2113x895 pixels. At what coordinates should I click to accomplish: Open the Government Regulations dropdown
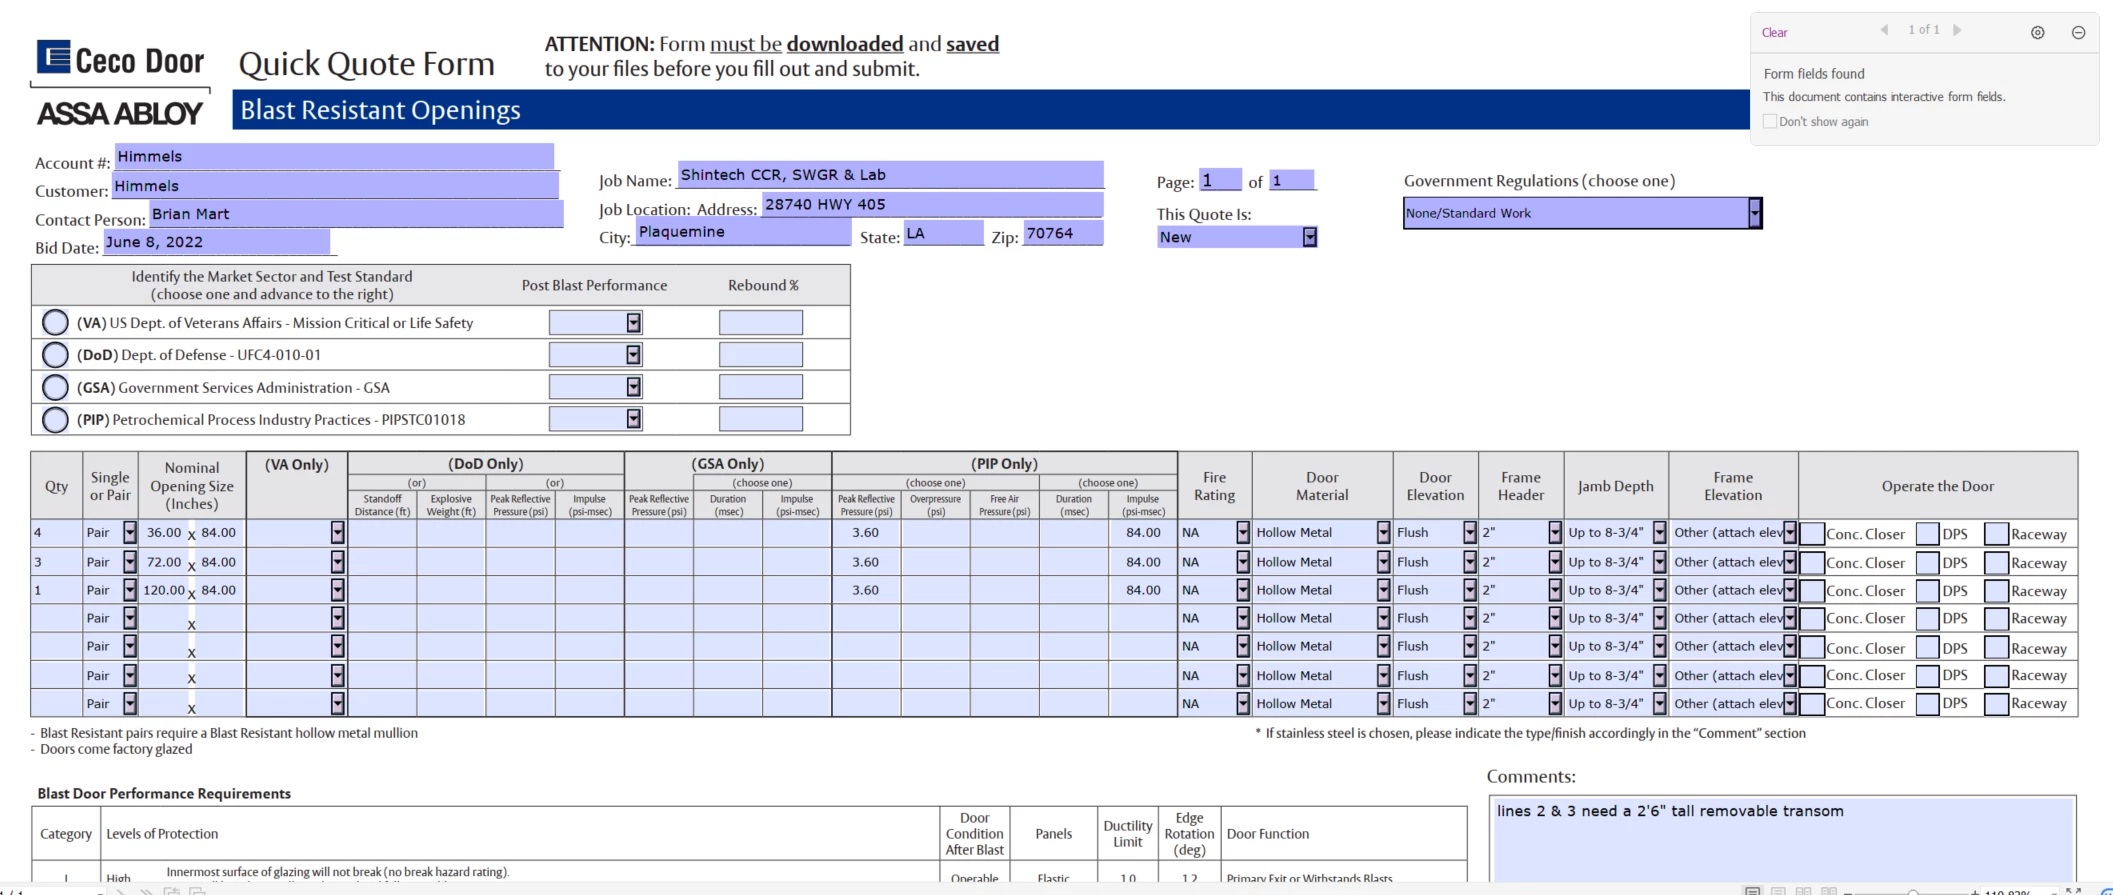click(x=1754, y=213)
